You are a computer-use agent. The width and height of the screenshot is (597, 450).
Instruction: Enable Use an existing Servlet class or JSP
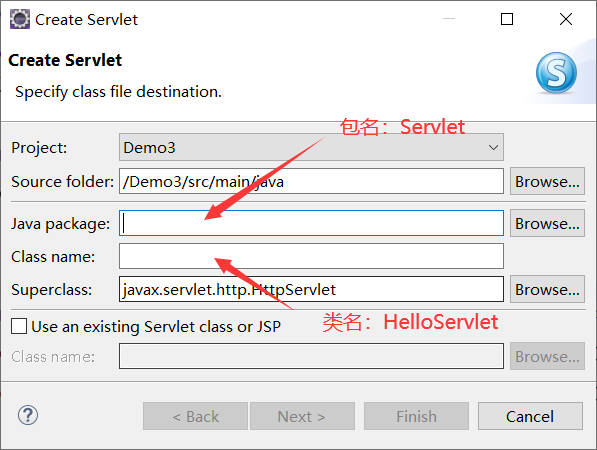19,326
